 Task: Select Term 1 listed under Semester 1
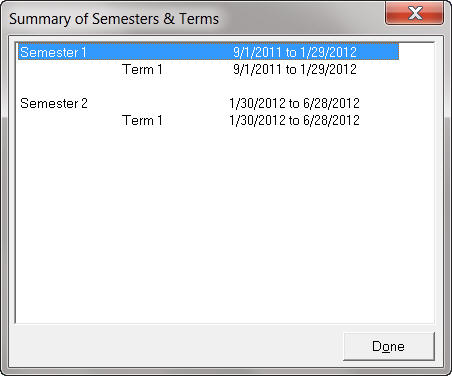tap(142, 69)
